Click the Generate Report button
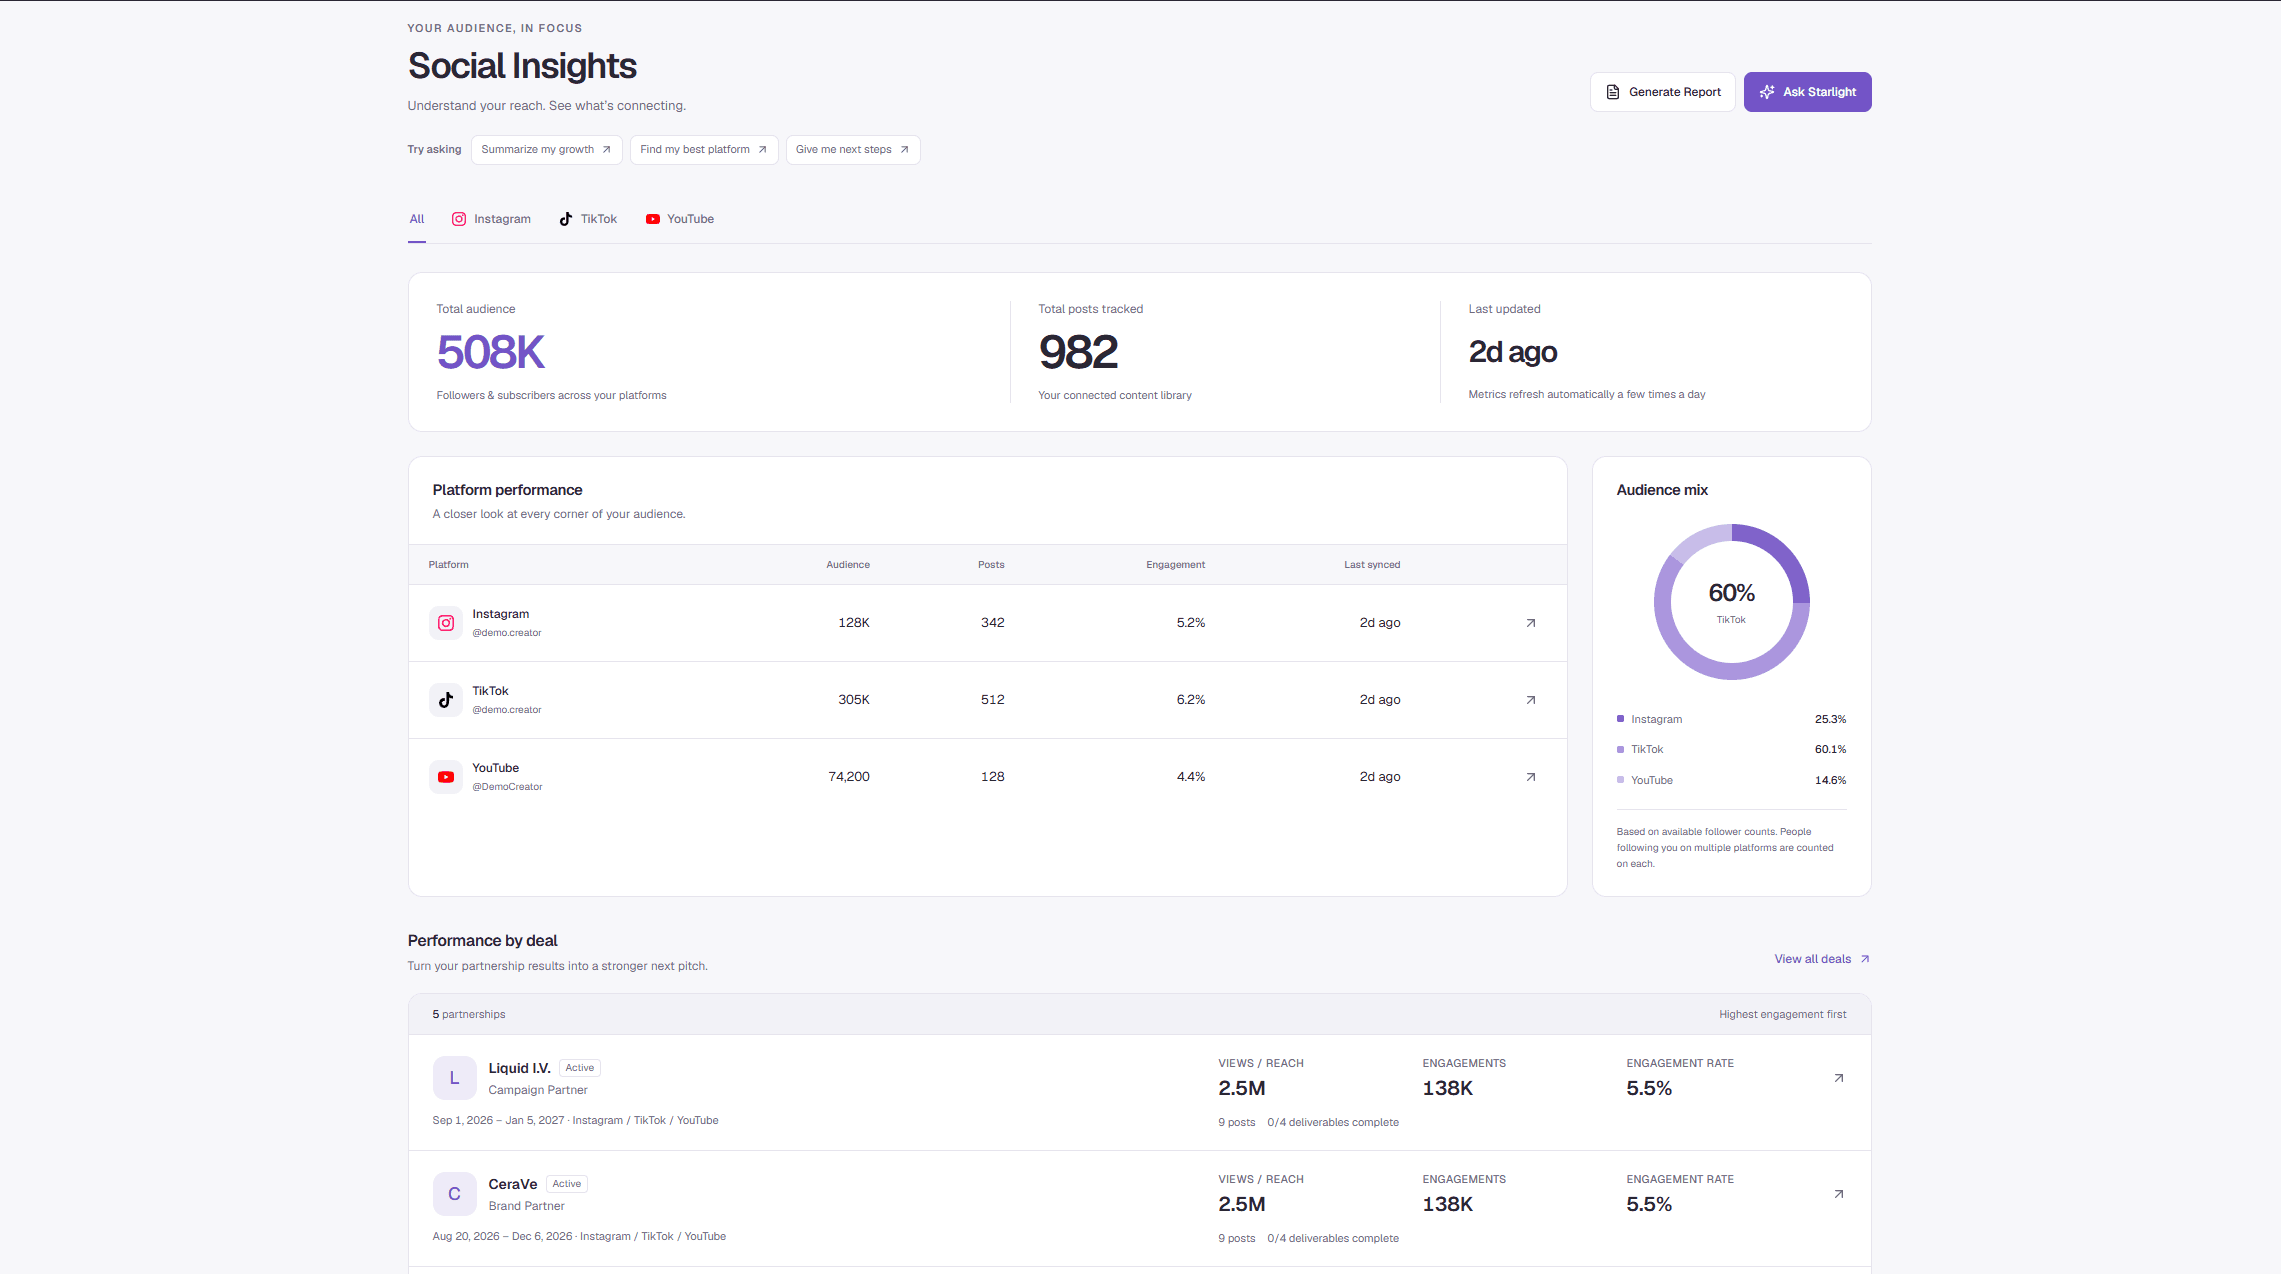 (1662, 92)
